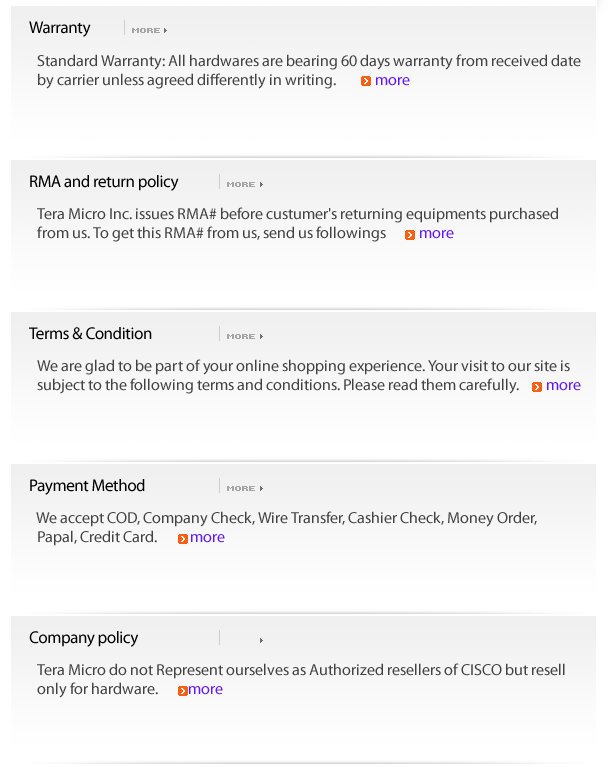
Task: Read more about Terms and conditions paragraph
Action: (563, 385)
